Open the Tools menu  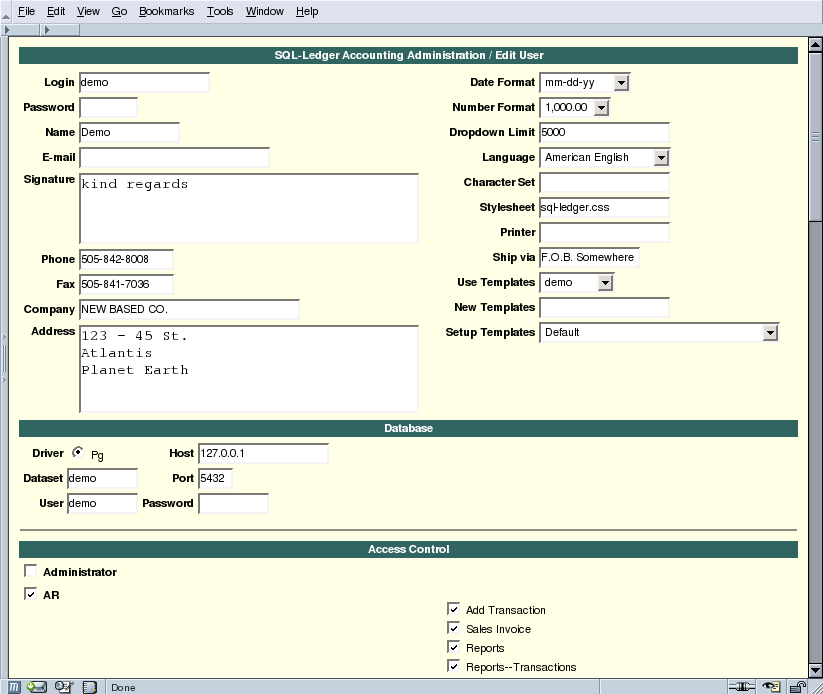pos(221,11)
